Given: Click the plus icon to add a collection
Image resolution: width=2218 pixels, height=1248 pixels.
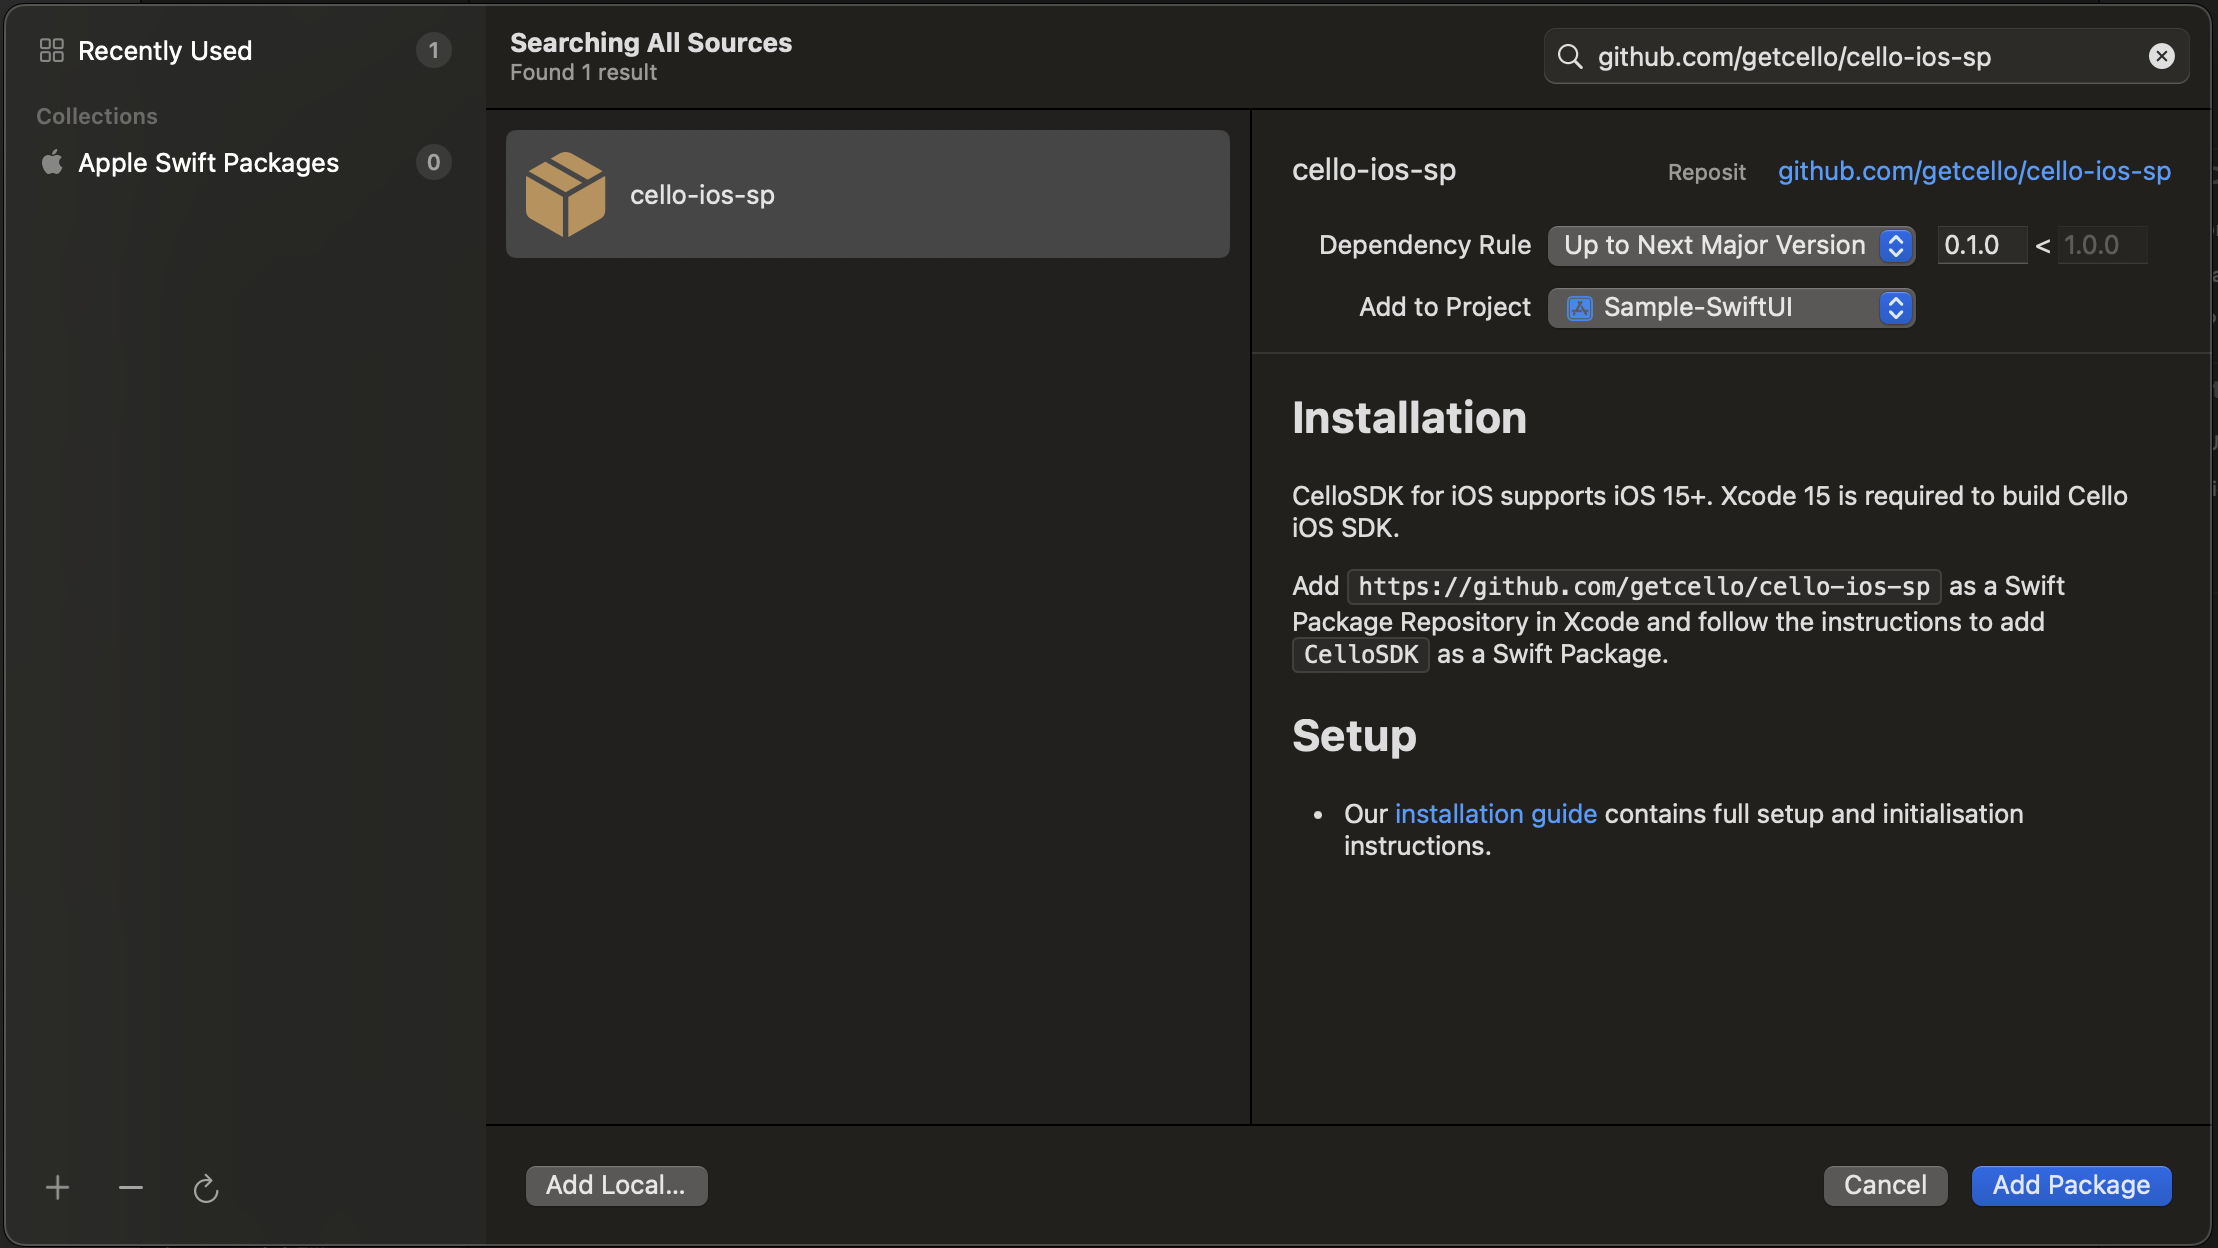Looking at the screenshot, I should pos(57,1187).
